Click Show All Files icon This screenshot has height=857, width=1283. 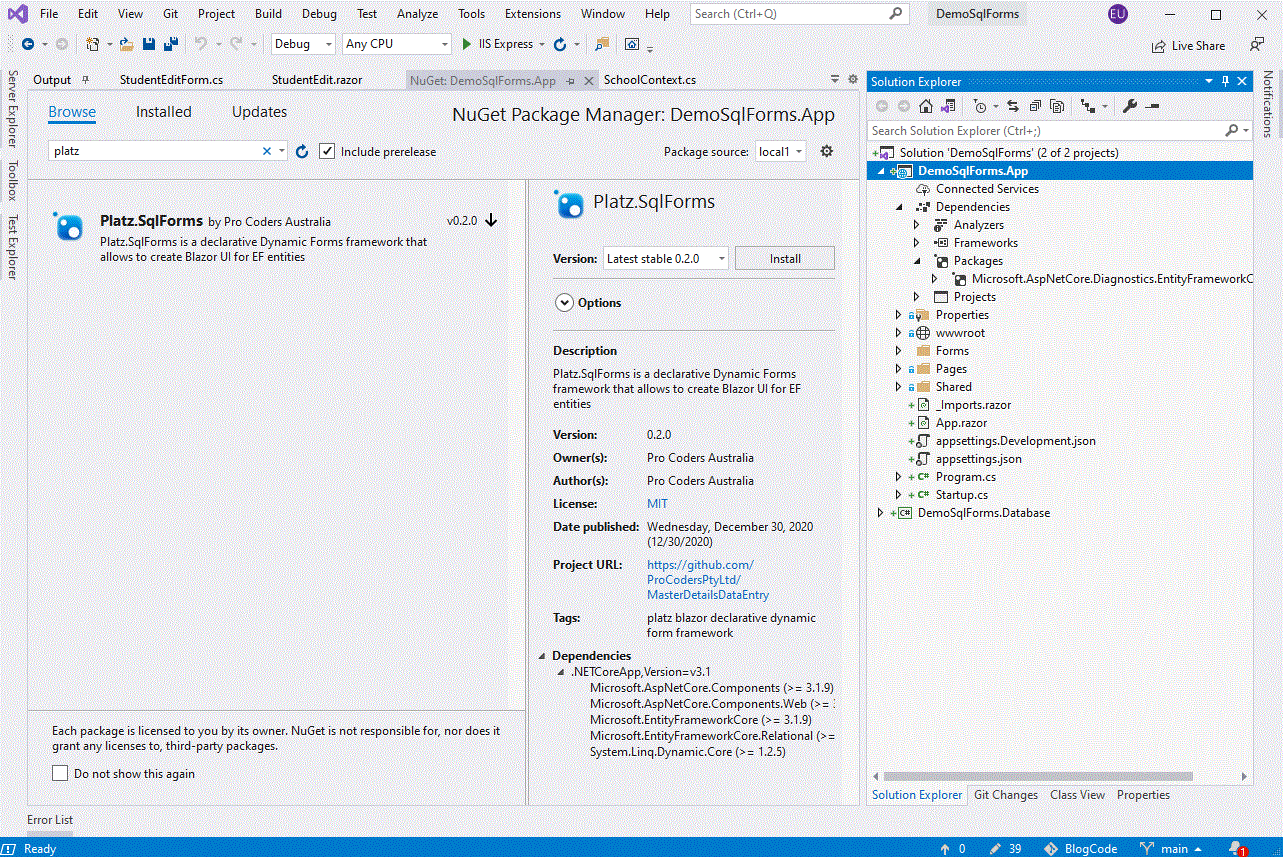[1057, 106]
